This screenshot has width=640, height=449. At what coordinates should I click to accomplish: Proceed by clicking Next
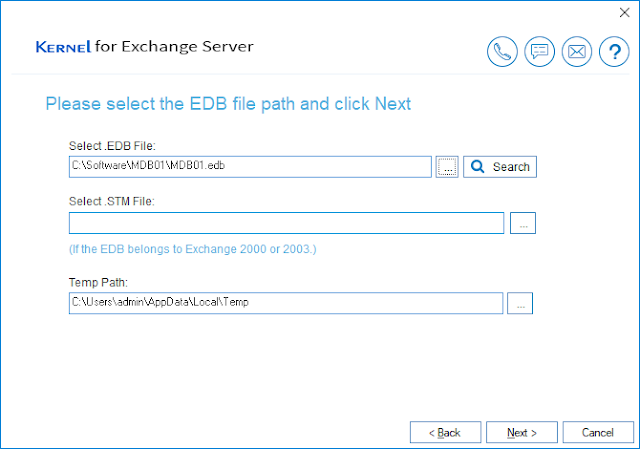pyautogui.click(x=522, y=432)
